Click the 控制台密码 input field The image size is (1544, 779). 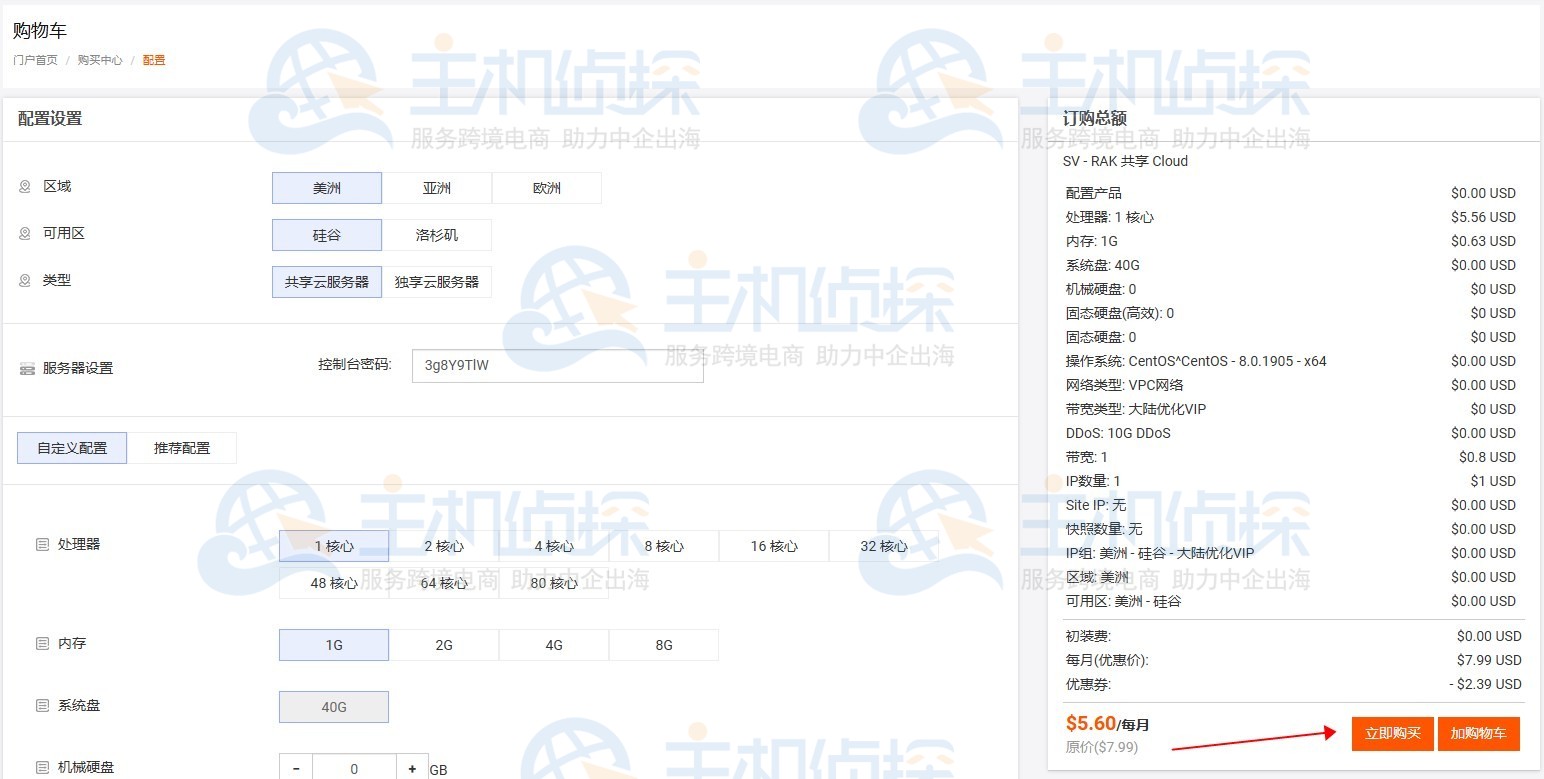click(557, 365)
